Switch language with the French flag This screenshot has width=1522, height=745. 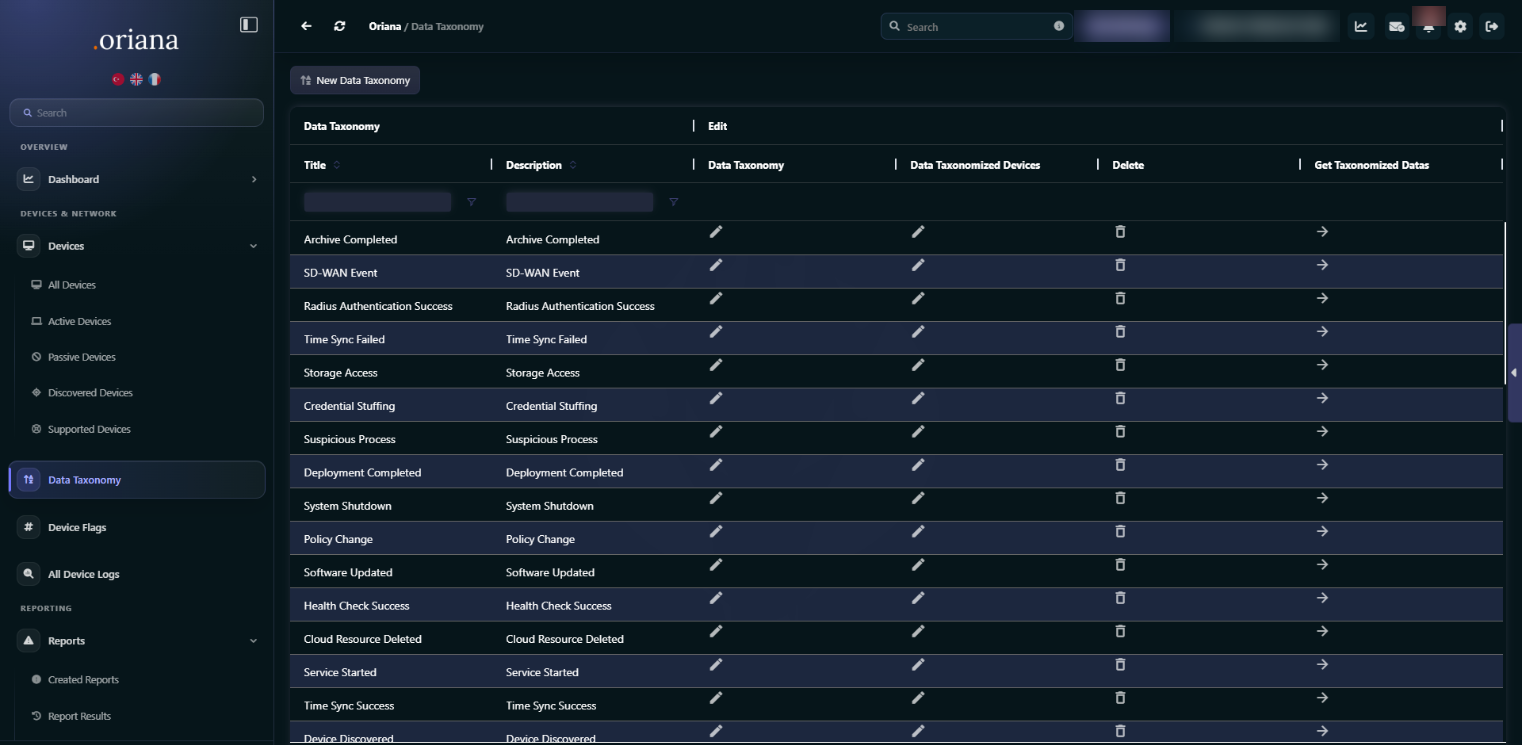[x=154, y=80]
